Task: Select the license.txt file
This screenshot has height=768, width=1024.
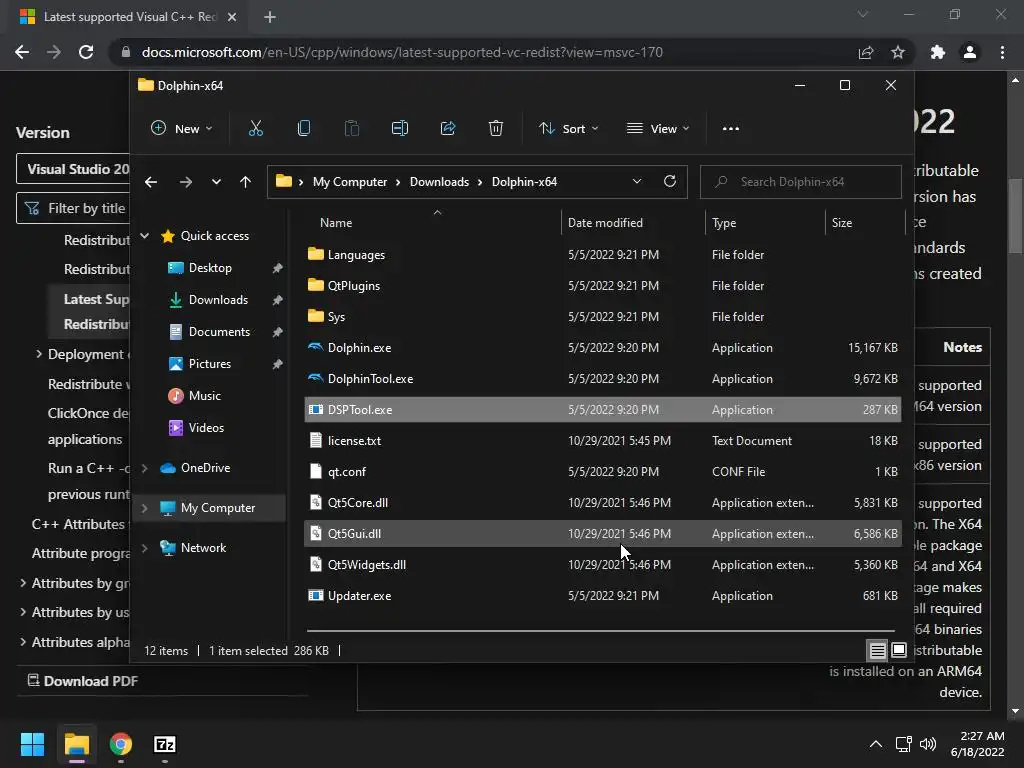Action: click(x=603, y=441)
